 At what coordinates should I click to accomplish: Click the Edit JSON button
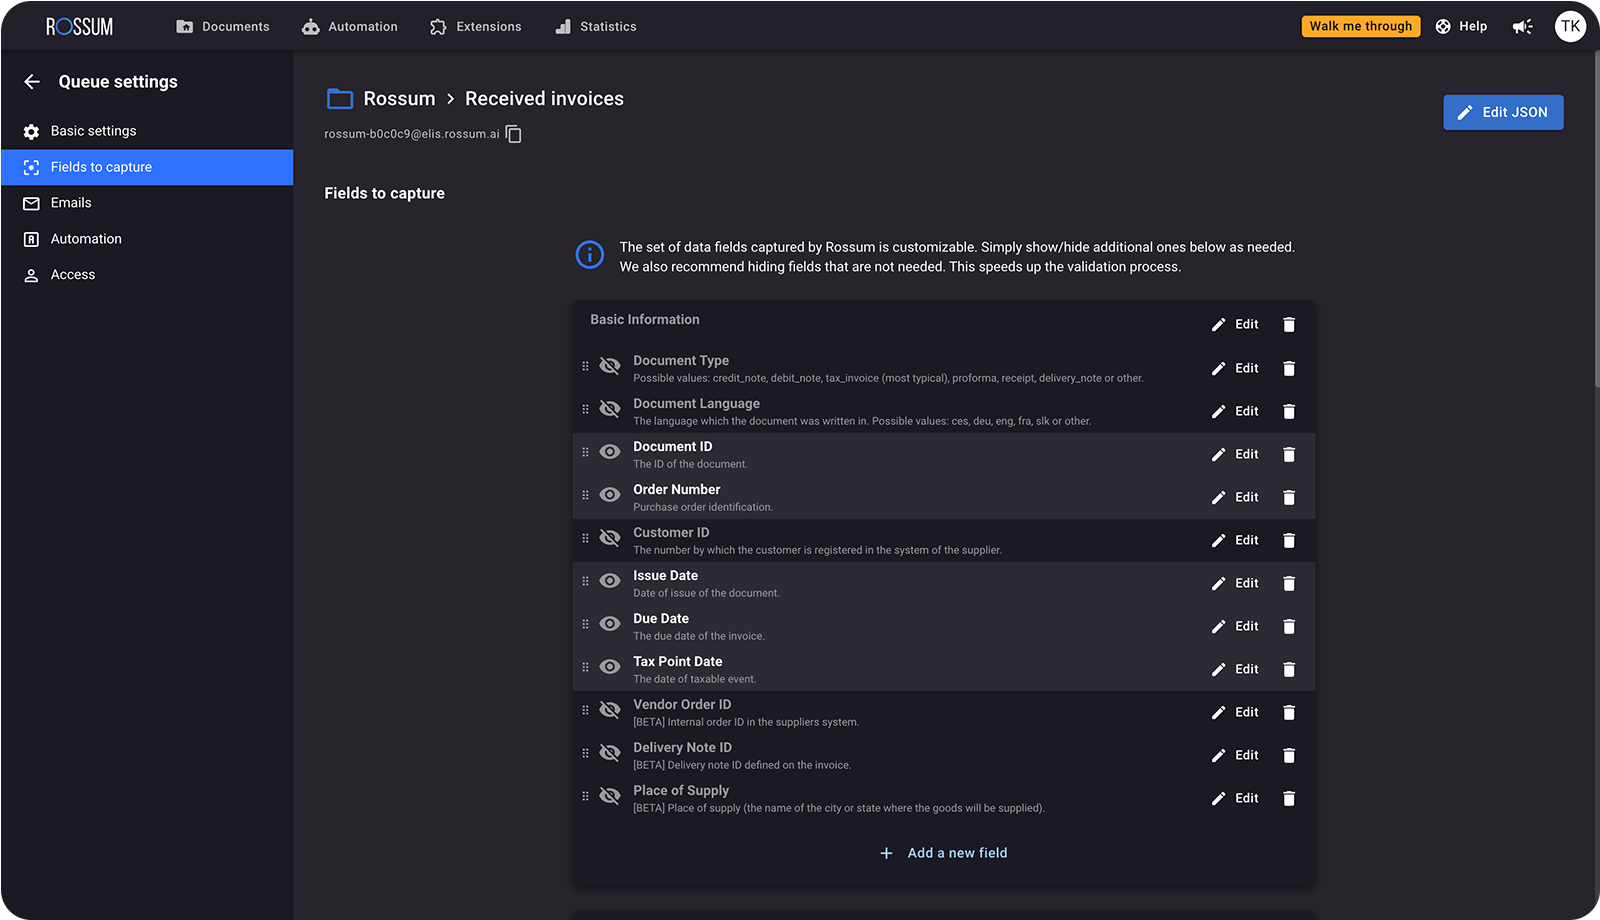tap(1502, 113)
